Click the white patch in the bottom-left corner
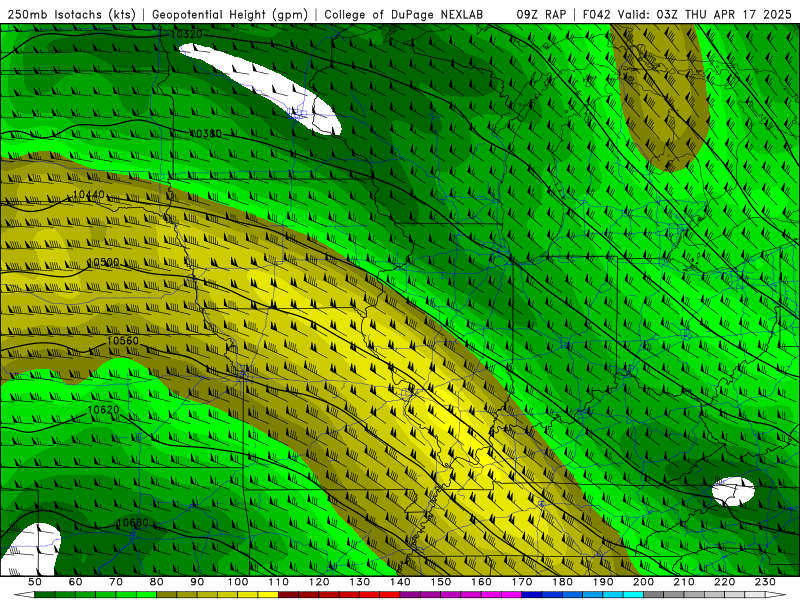 tap(30, 550)
